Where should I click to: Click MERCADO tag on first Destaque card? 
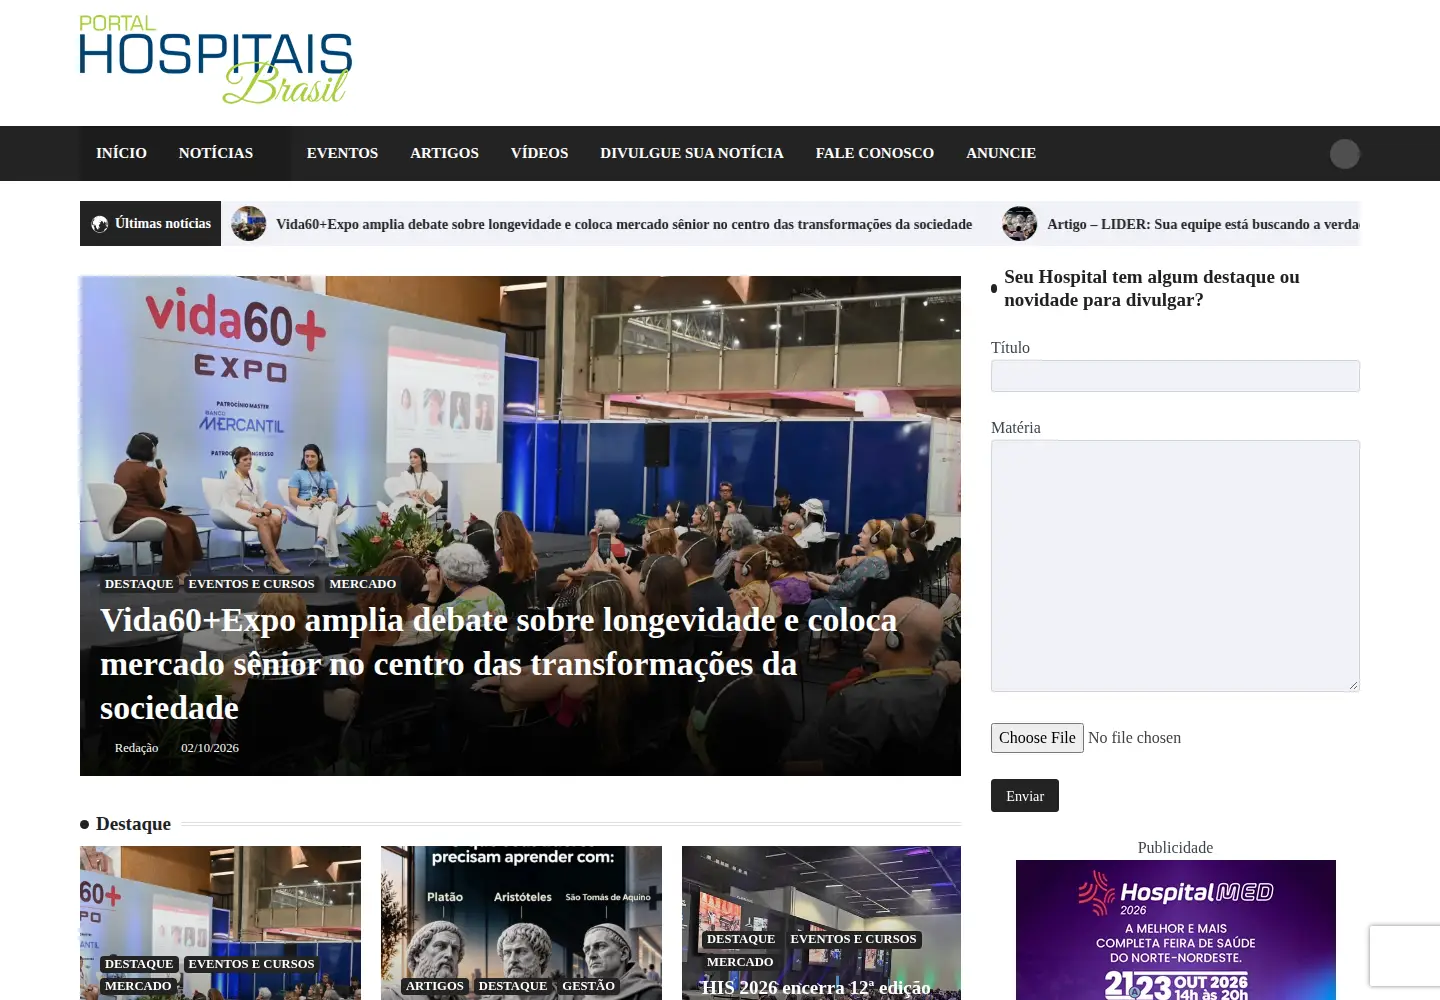(138, 986)
